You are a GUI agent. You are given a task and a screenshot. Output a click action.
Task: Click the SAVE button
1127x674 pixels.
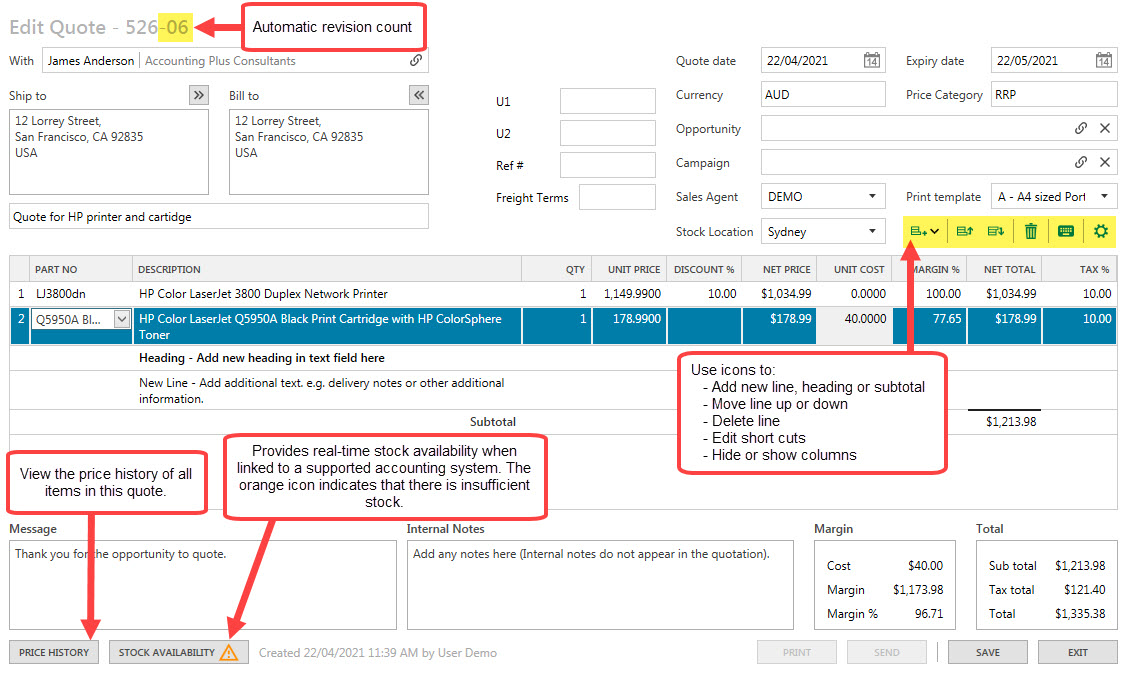coord(987,652)
